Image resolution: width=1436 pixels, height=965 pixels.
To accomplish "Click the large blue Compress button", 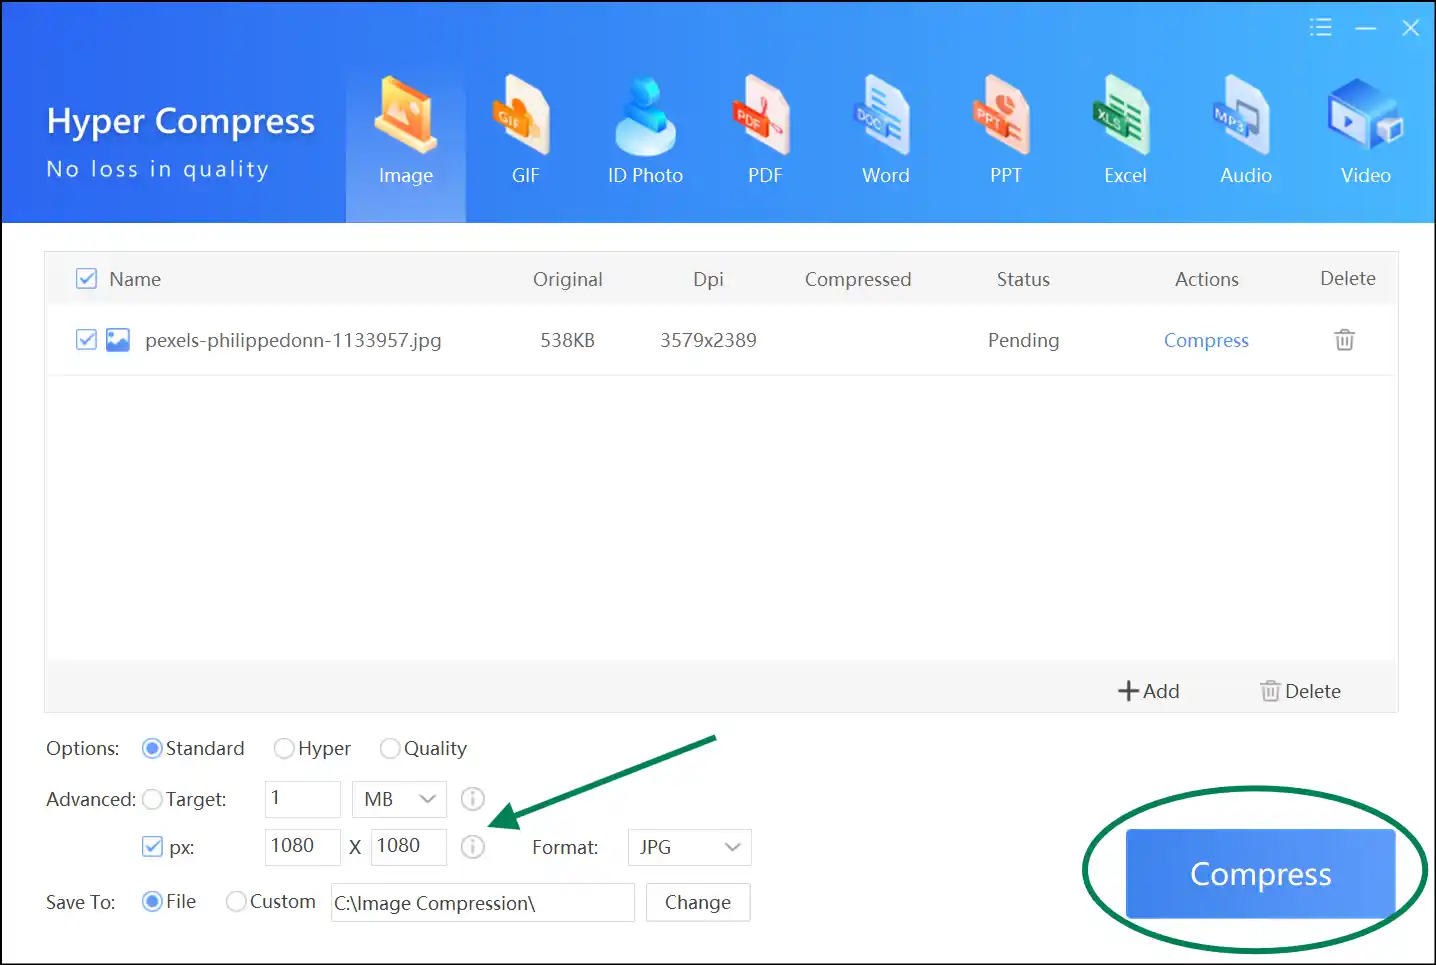I will point(1260,874).
